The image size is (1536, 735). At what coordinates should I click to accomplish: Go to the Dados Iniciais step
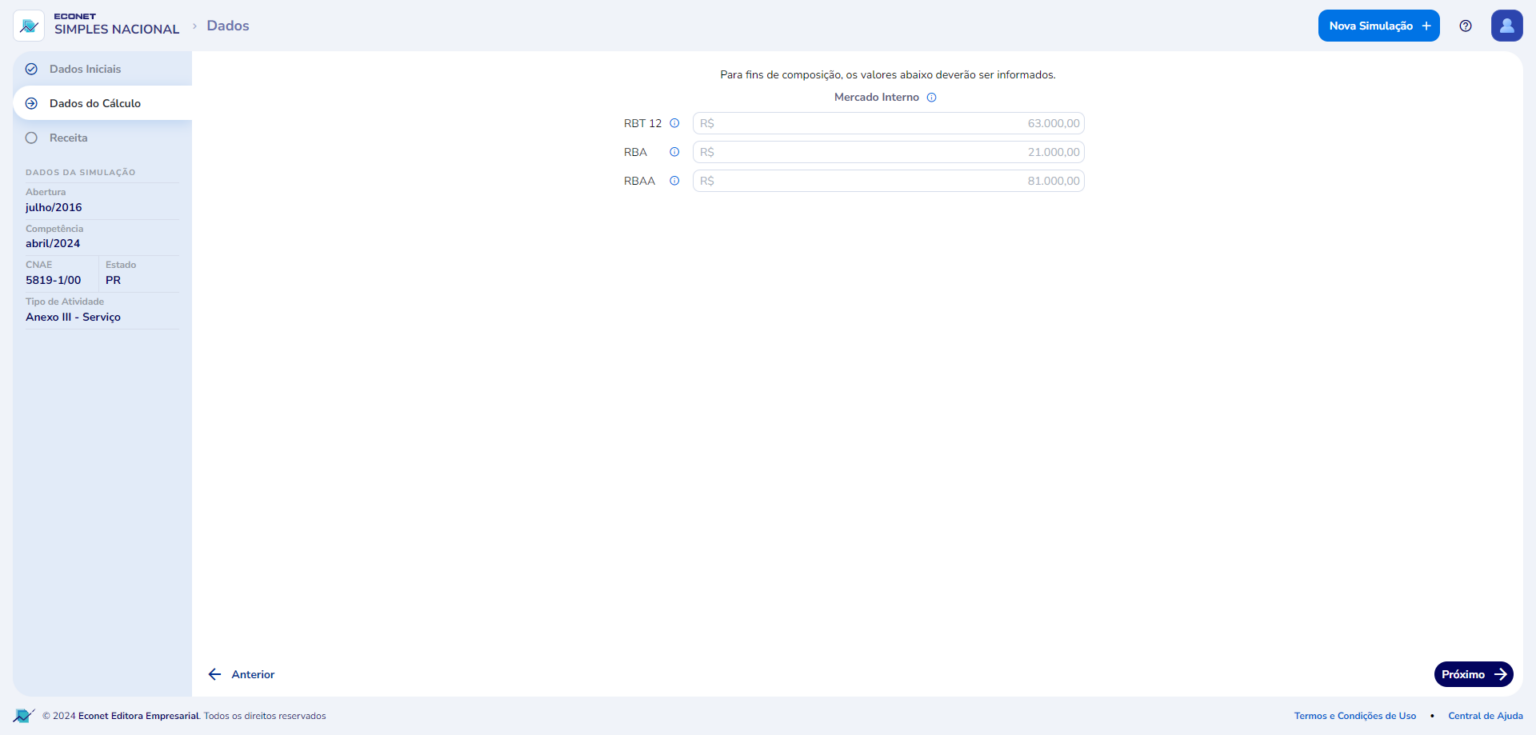pos(85,69)
